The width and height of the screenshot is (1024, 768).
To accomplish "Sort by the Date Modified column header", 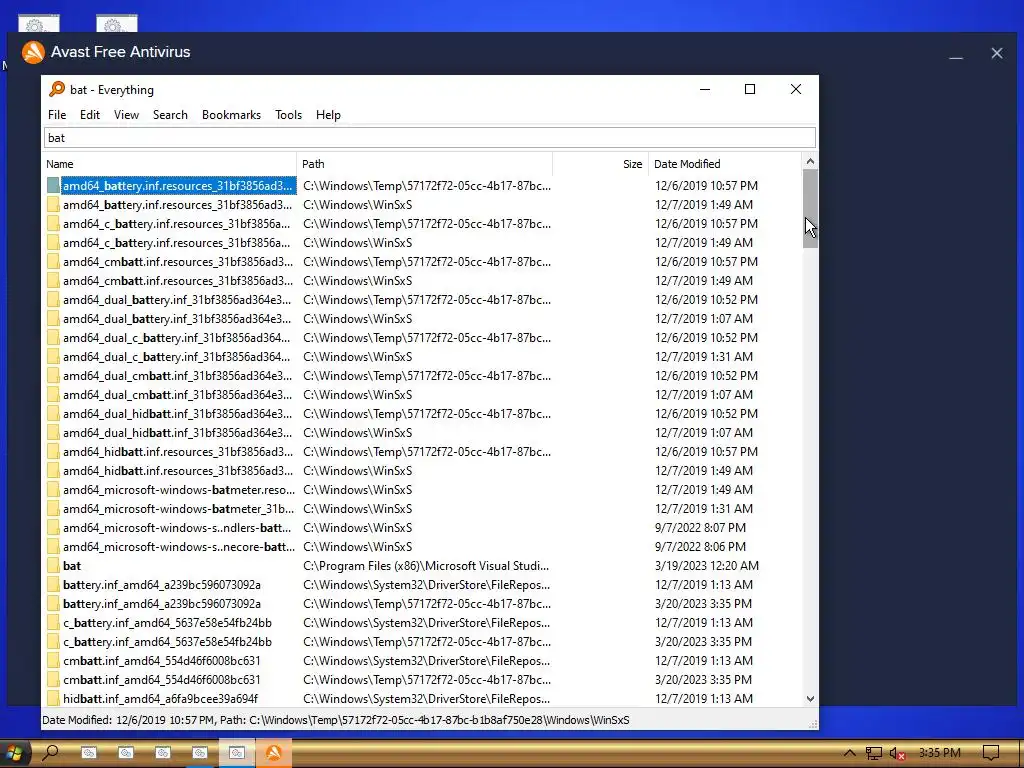I will tap(724, 164).
